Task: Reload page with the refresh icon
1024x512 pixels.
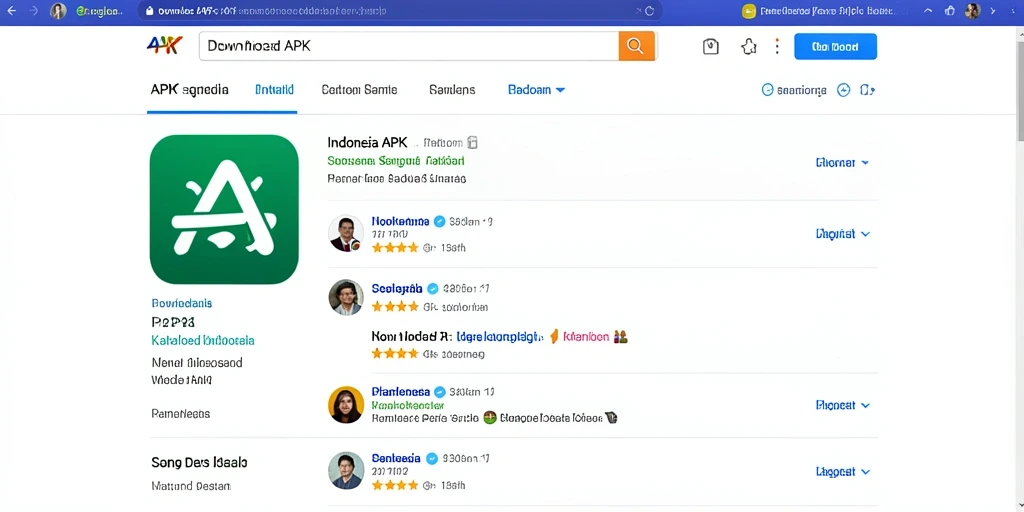Action: 649,11
